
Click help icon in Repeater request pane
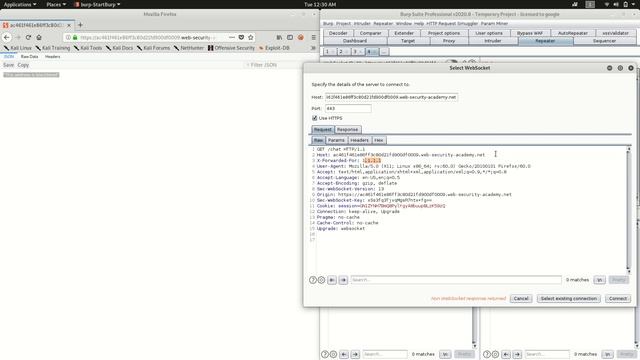(x=324, y=354)
